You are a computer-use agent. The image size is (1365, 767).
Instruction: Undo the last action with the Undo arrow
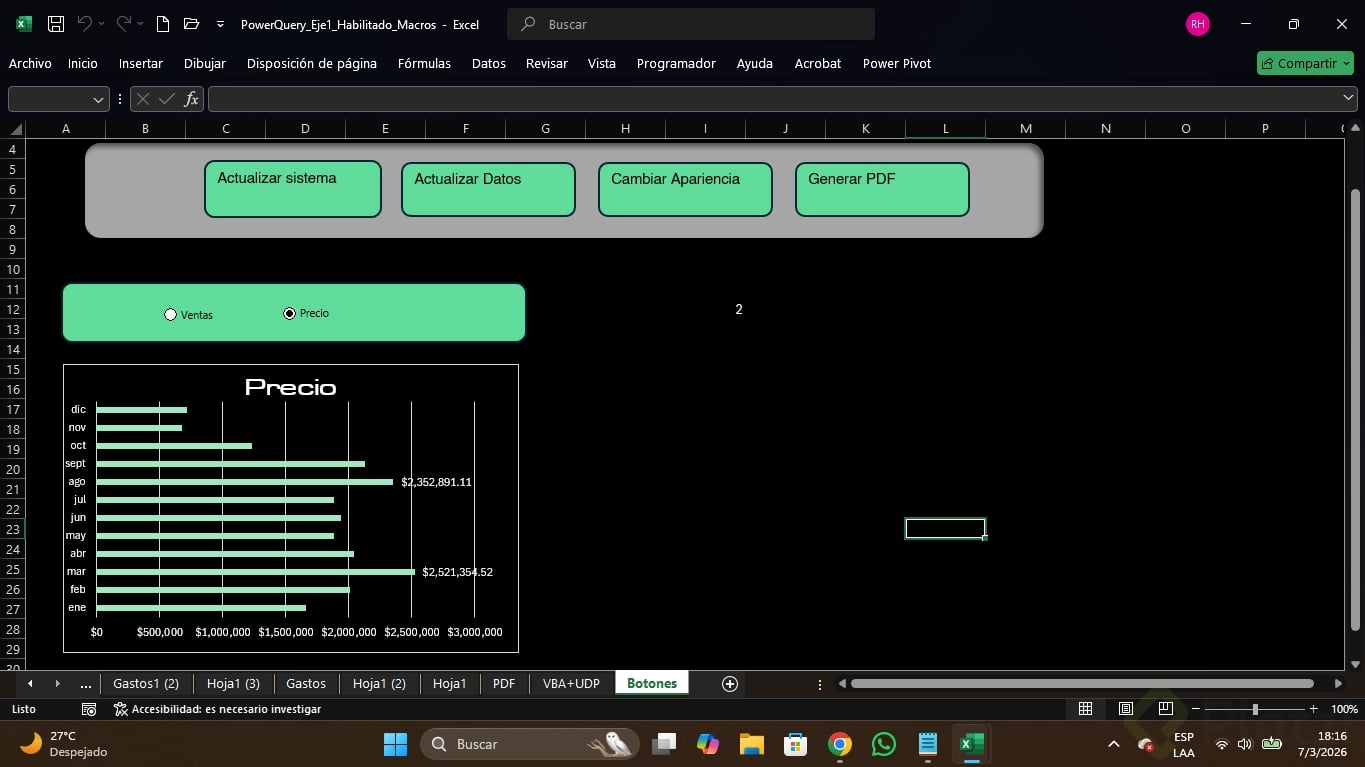(x=85, y=24)
